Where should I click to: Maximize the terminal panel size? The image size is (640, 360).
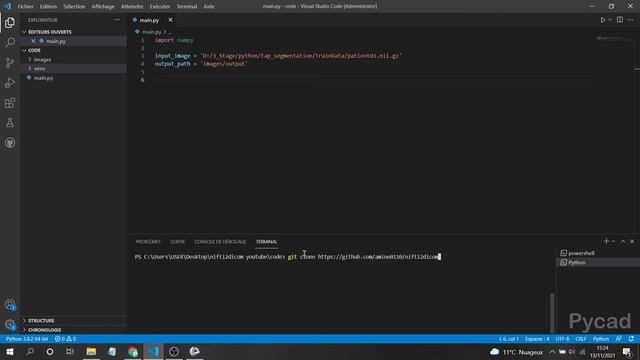[623, 241]
